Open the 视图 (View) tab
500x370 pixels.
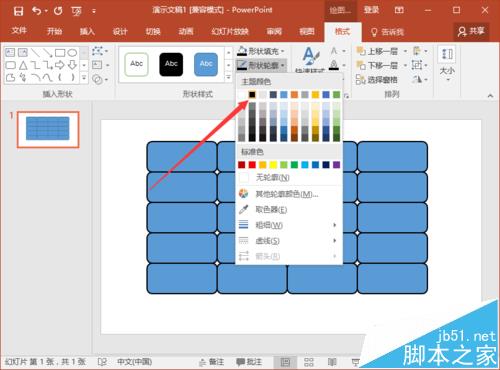click(x=307, y=31)
